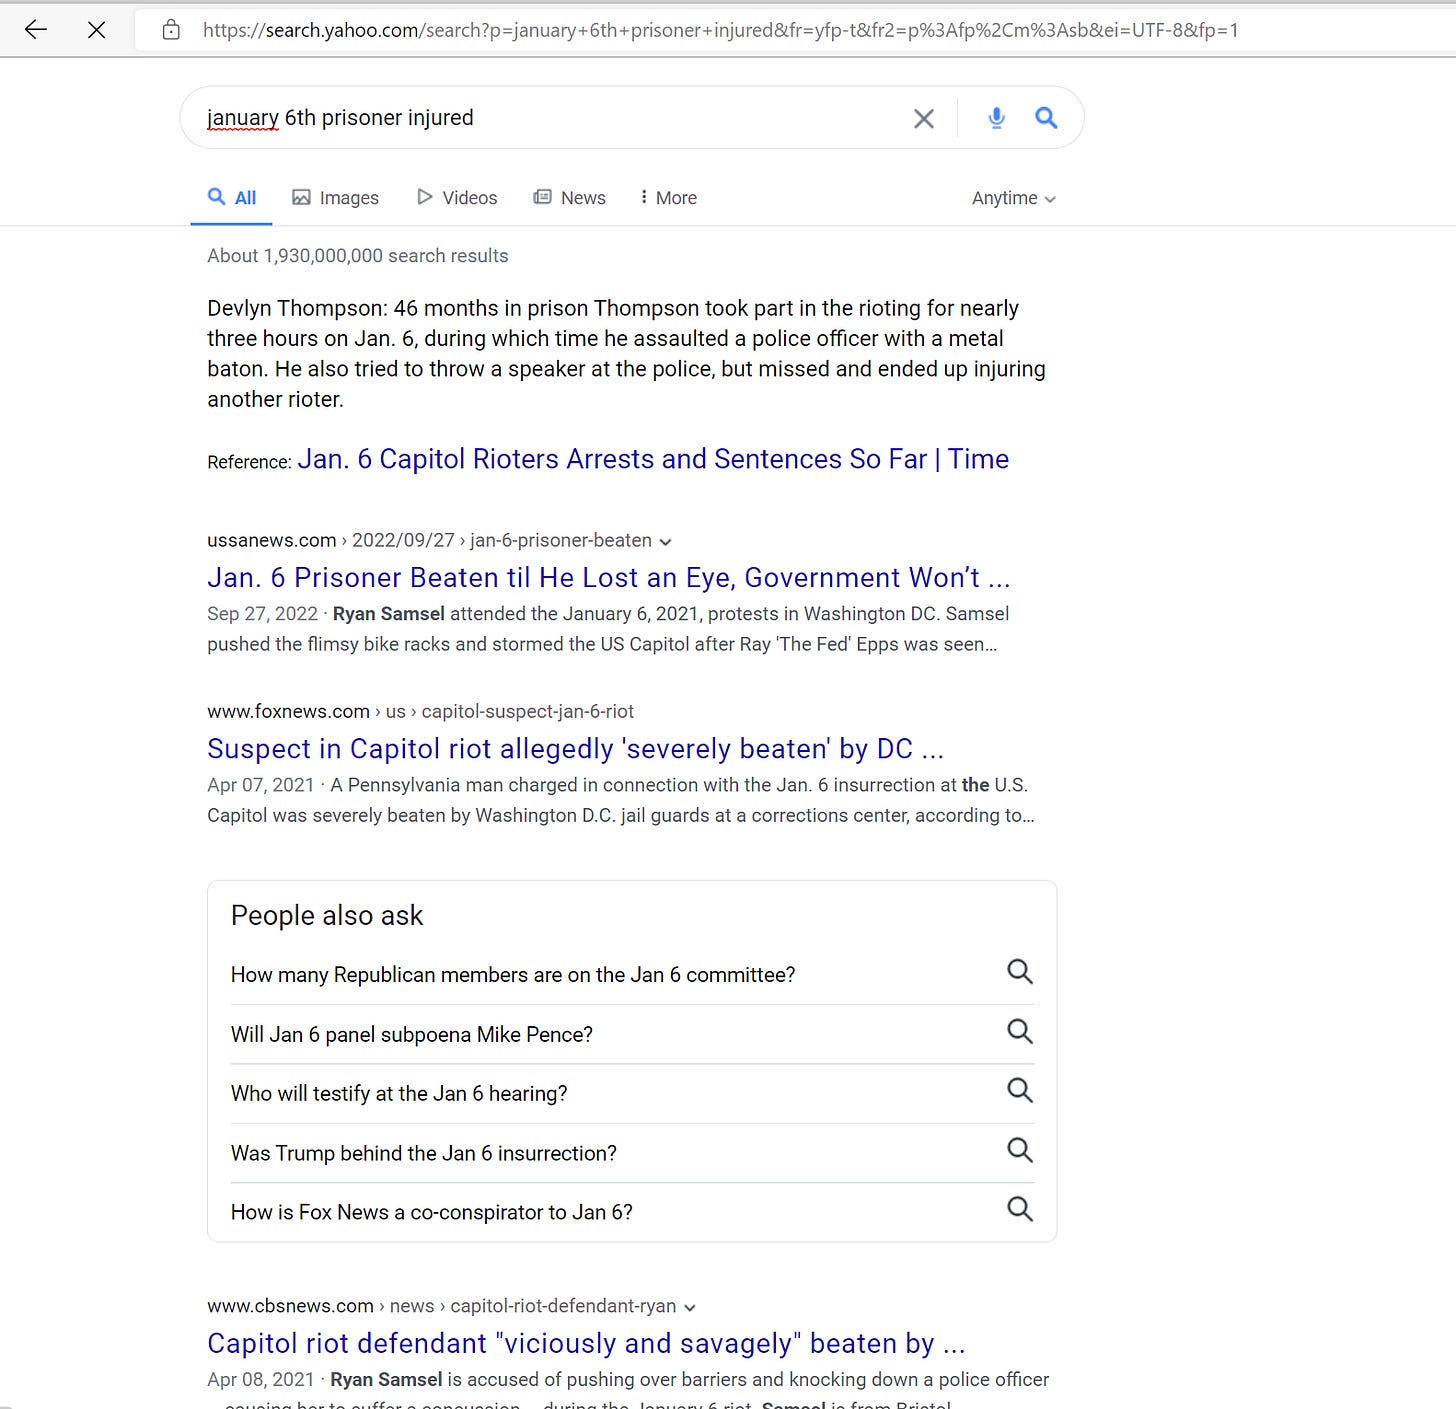Click question 'How many Republican members are on the Jan 6 committee?'
Image resolution: width=1456 pixels, height=1409 pixels.
coord(513,975)
